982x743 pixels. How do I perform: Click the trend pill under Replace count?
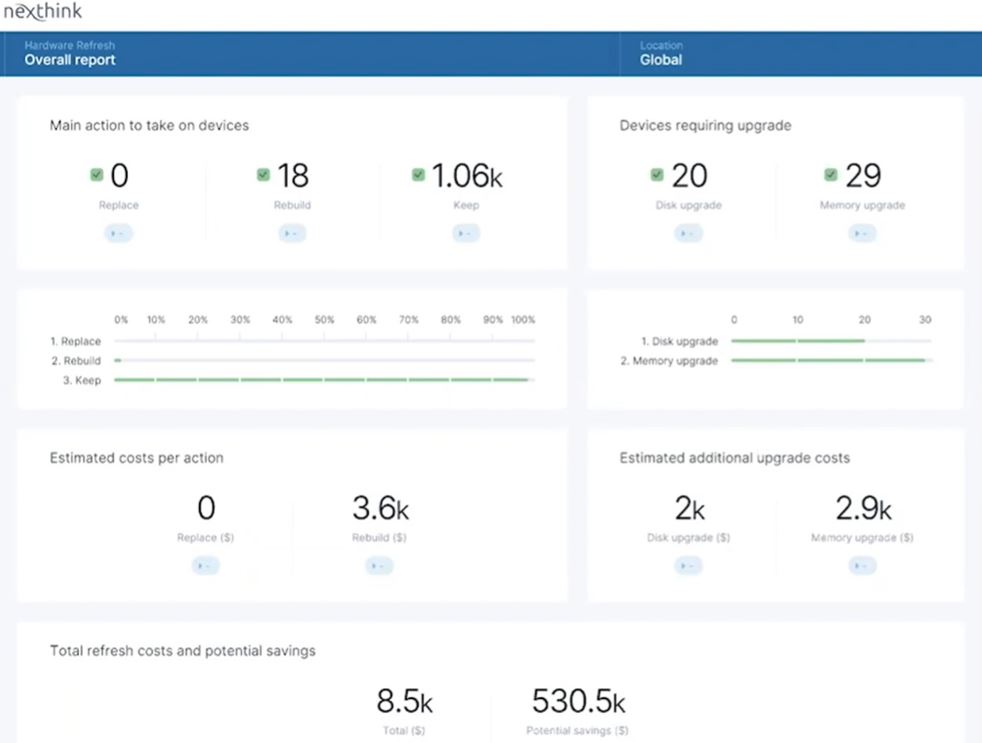118,233
